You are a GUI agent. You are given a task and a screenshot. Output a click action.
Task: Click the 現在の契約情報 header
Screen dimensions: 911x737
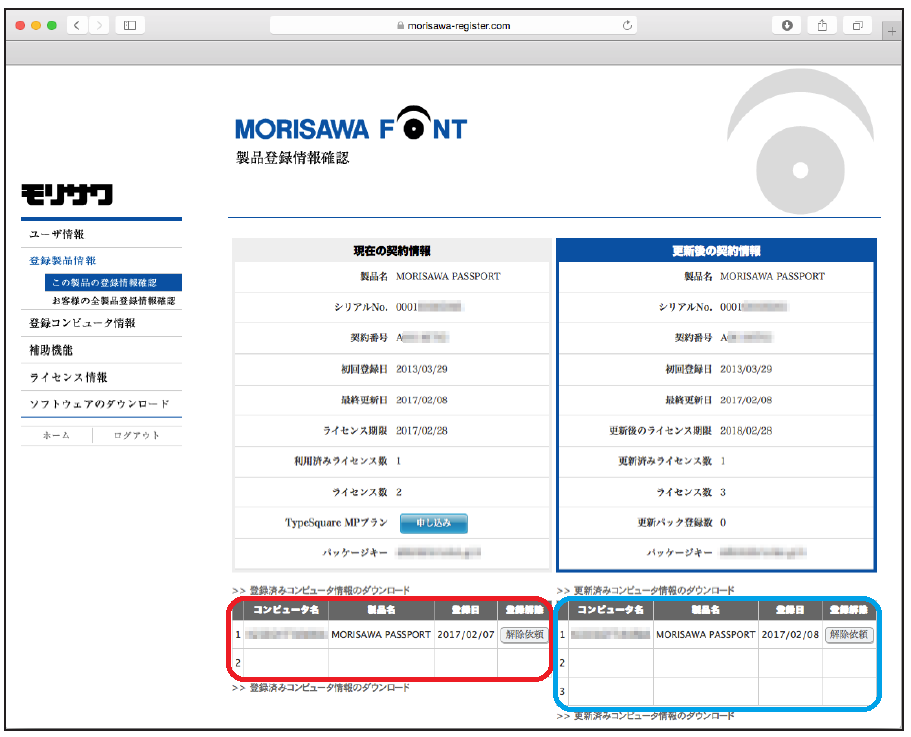click(x=392, y=250)
